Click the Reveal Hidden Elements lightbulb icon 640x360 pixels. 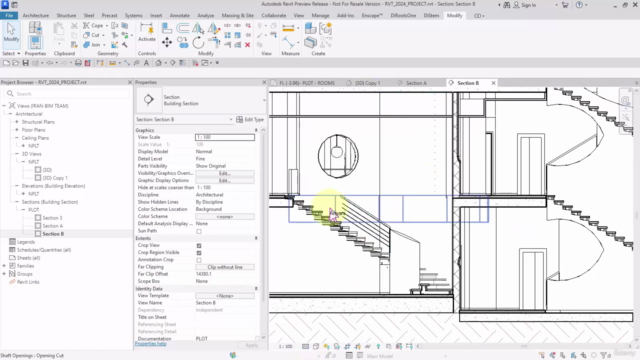point(378,346)
